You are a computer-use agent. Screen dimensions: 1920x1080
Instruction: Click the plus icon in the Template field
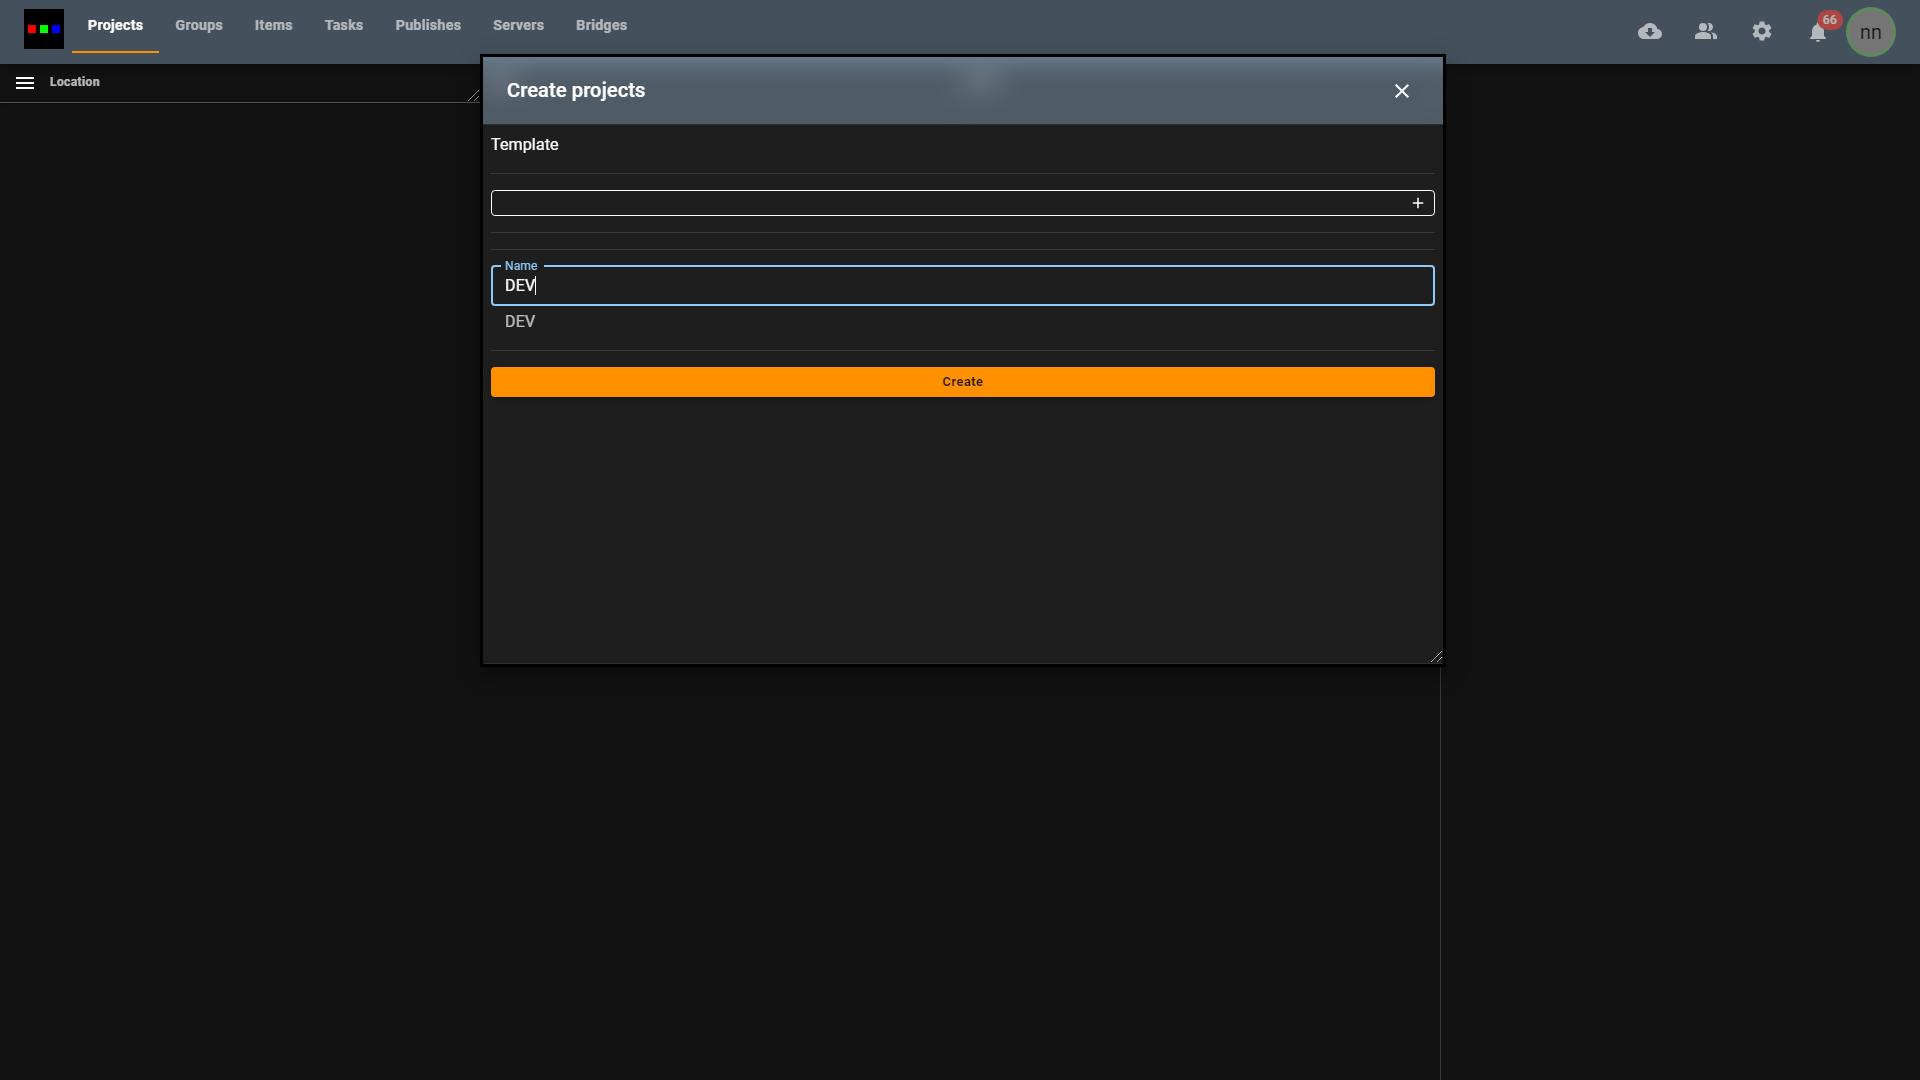(x=1417, y=203)
